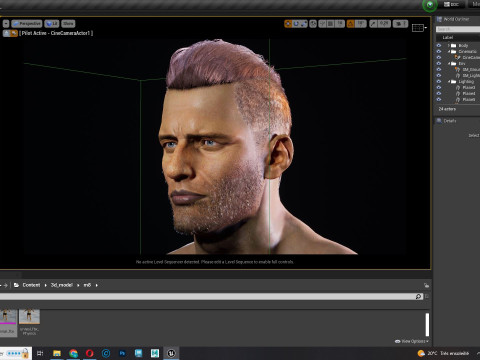Open the grid snap value dropdown
Viewport: 480px width, 360px height.
click(340, 24)
